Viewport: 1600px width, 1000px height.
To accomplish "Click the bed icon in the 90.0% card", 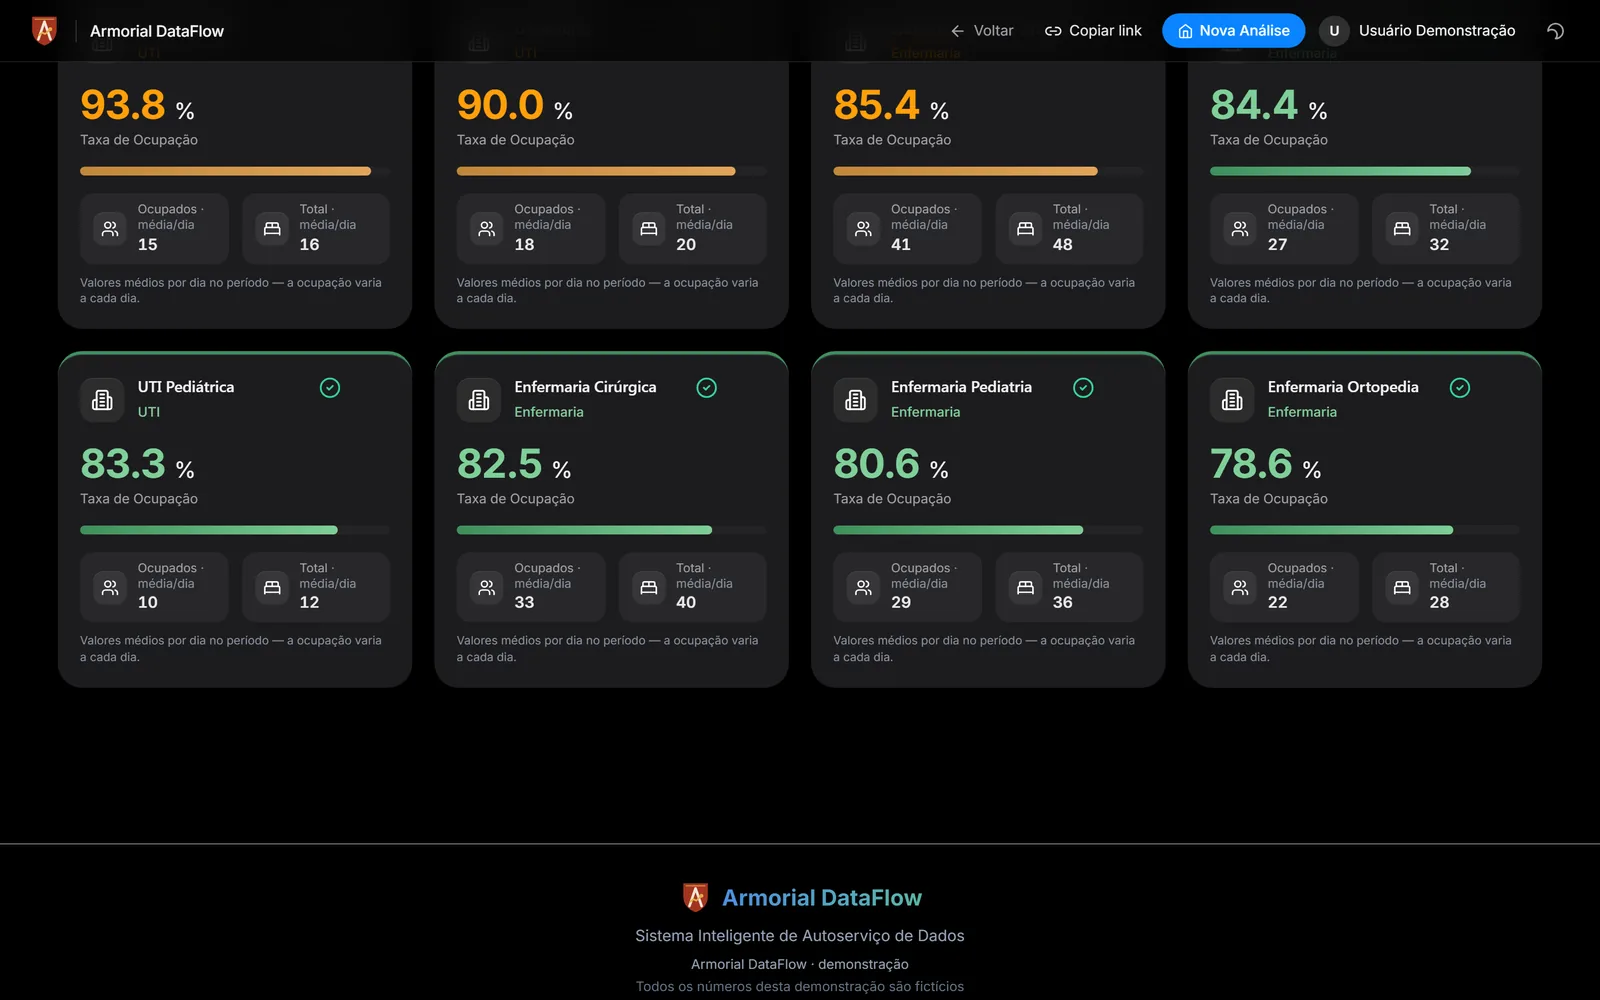I will coord(649,228).
